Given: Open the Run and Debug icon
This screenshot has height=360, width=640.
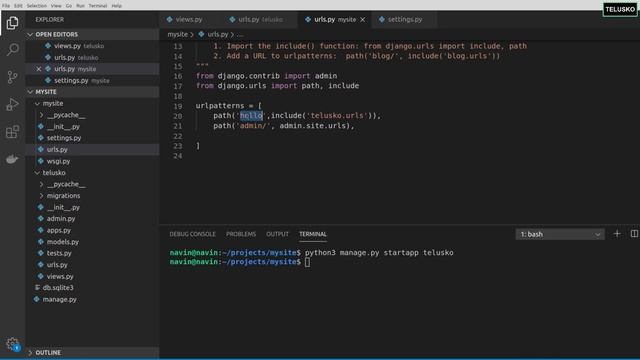Looking at the screenshot, I should [12, 104].
